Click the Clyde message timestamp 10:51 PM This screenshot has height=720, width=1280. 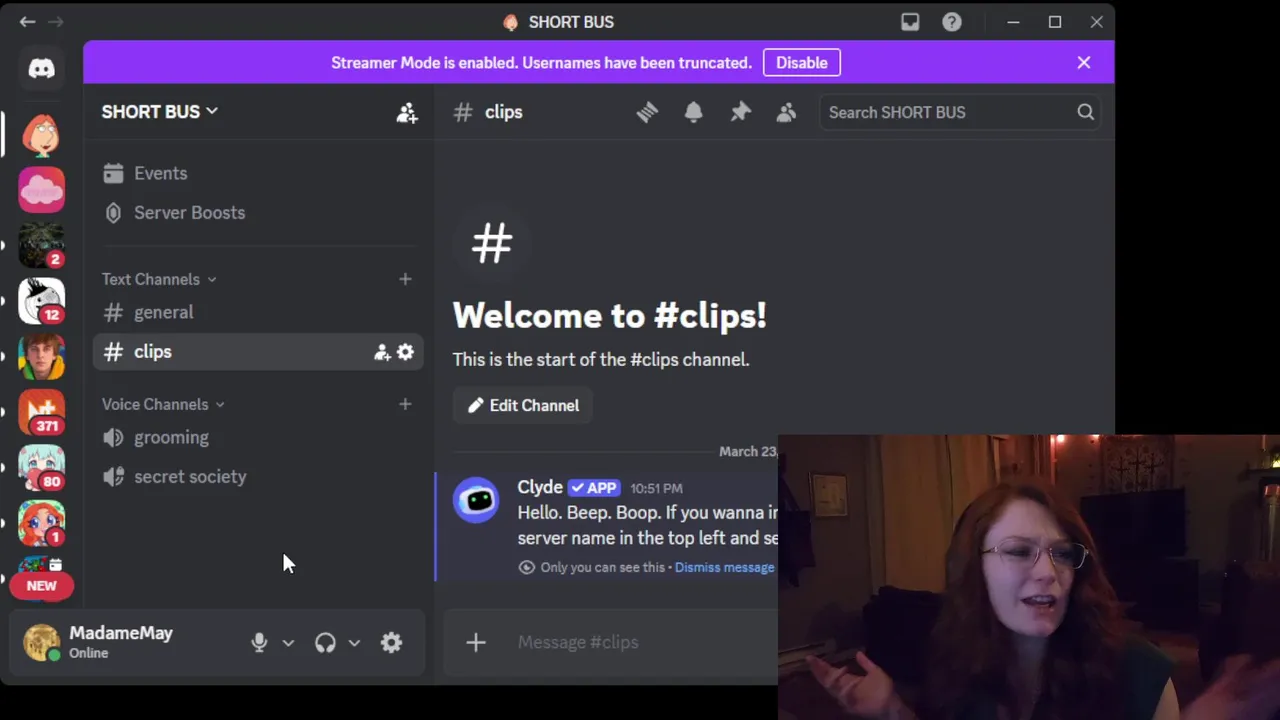coord(656,488)
